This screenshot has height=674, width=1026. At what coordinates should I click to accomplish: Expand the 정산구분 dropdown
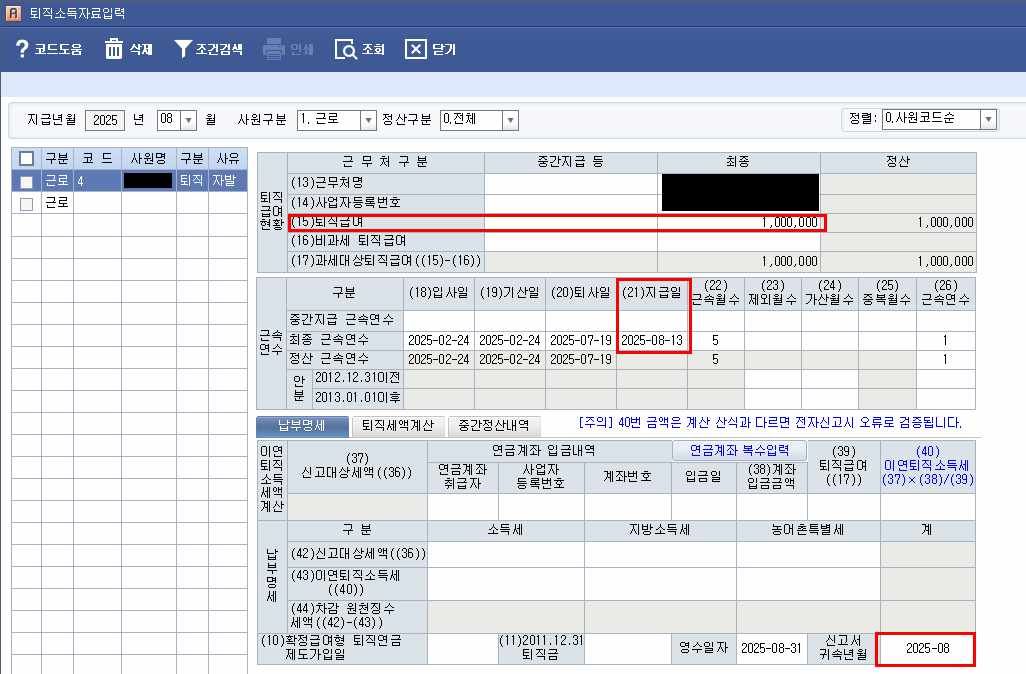510,120
